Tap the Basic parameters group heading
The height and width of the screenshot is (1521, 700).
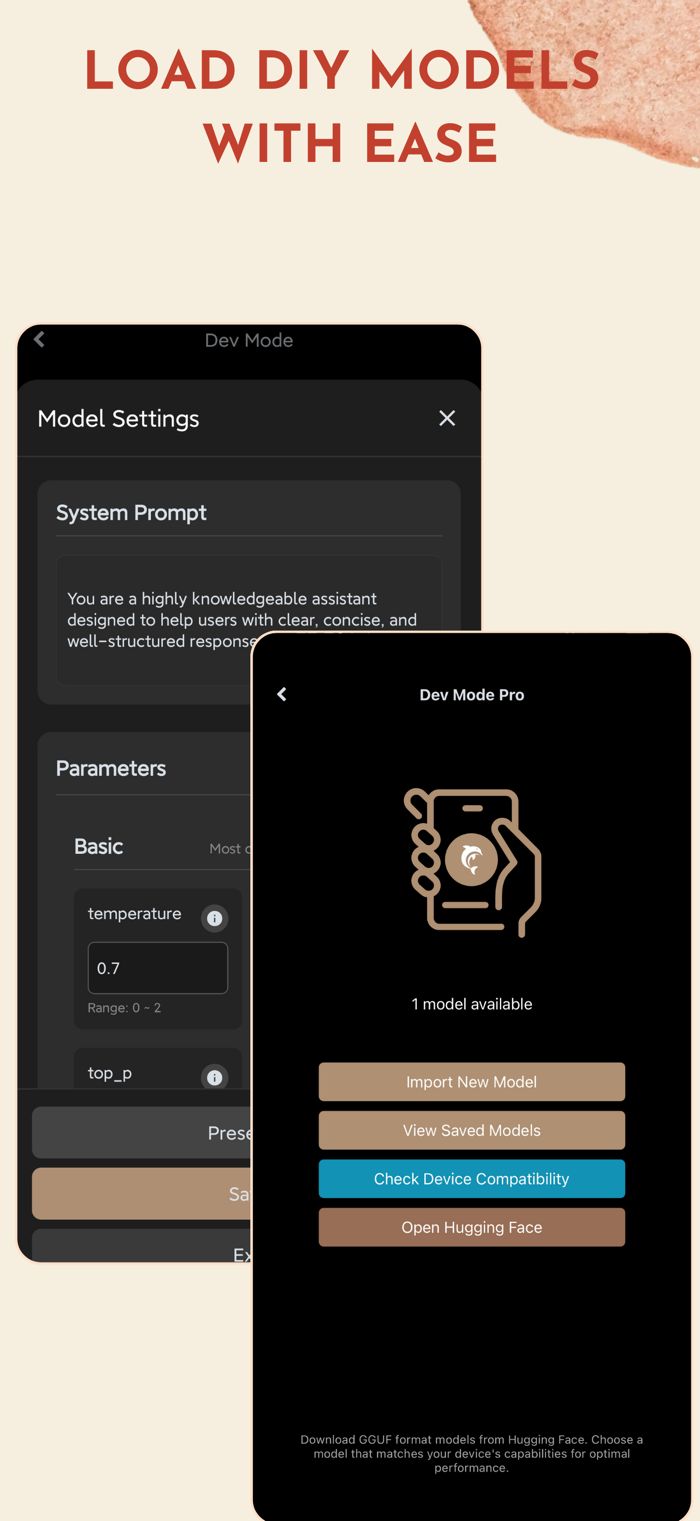(x=99, y=846)
